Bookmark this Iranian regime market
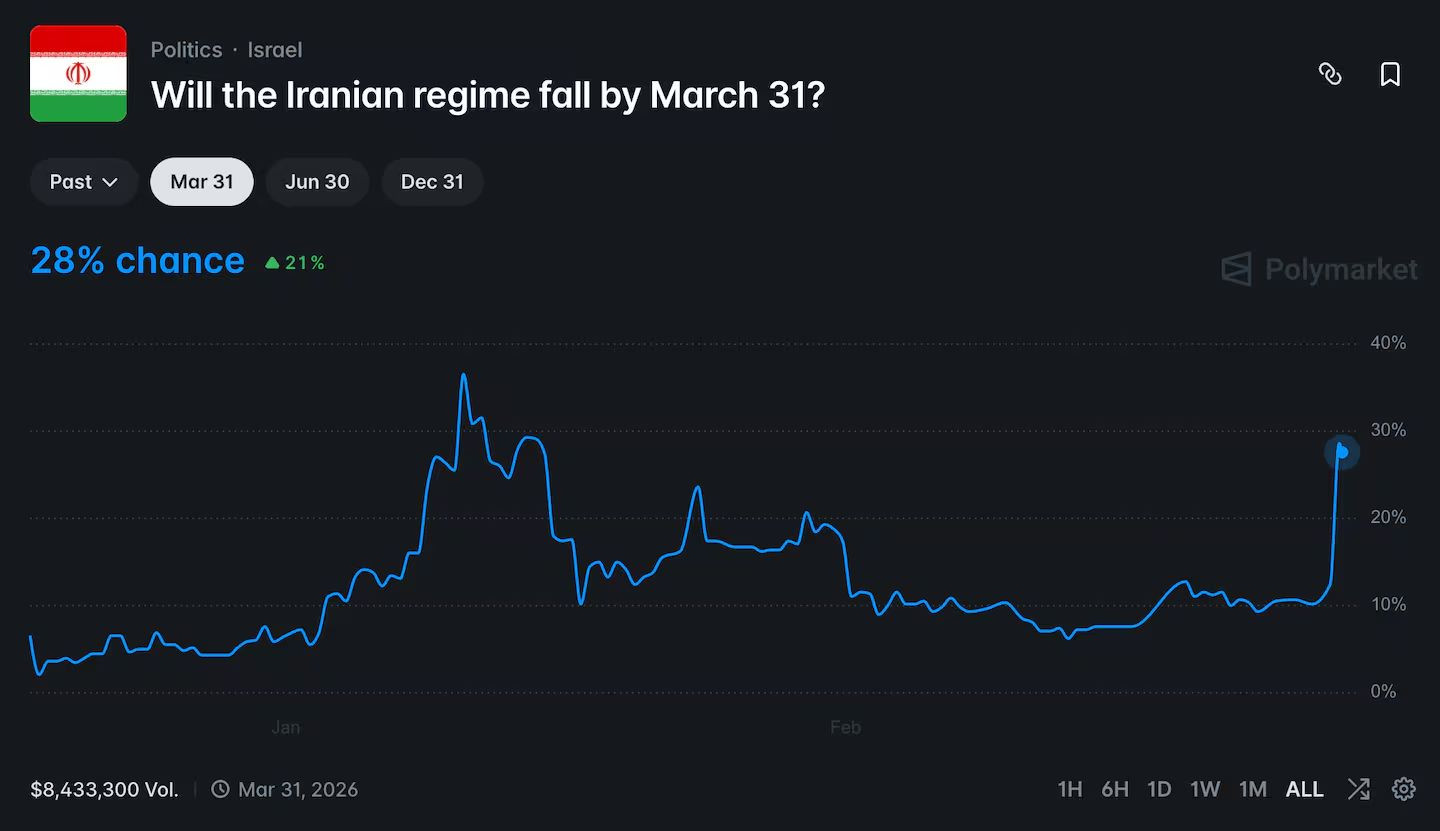 point(1390,74)
